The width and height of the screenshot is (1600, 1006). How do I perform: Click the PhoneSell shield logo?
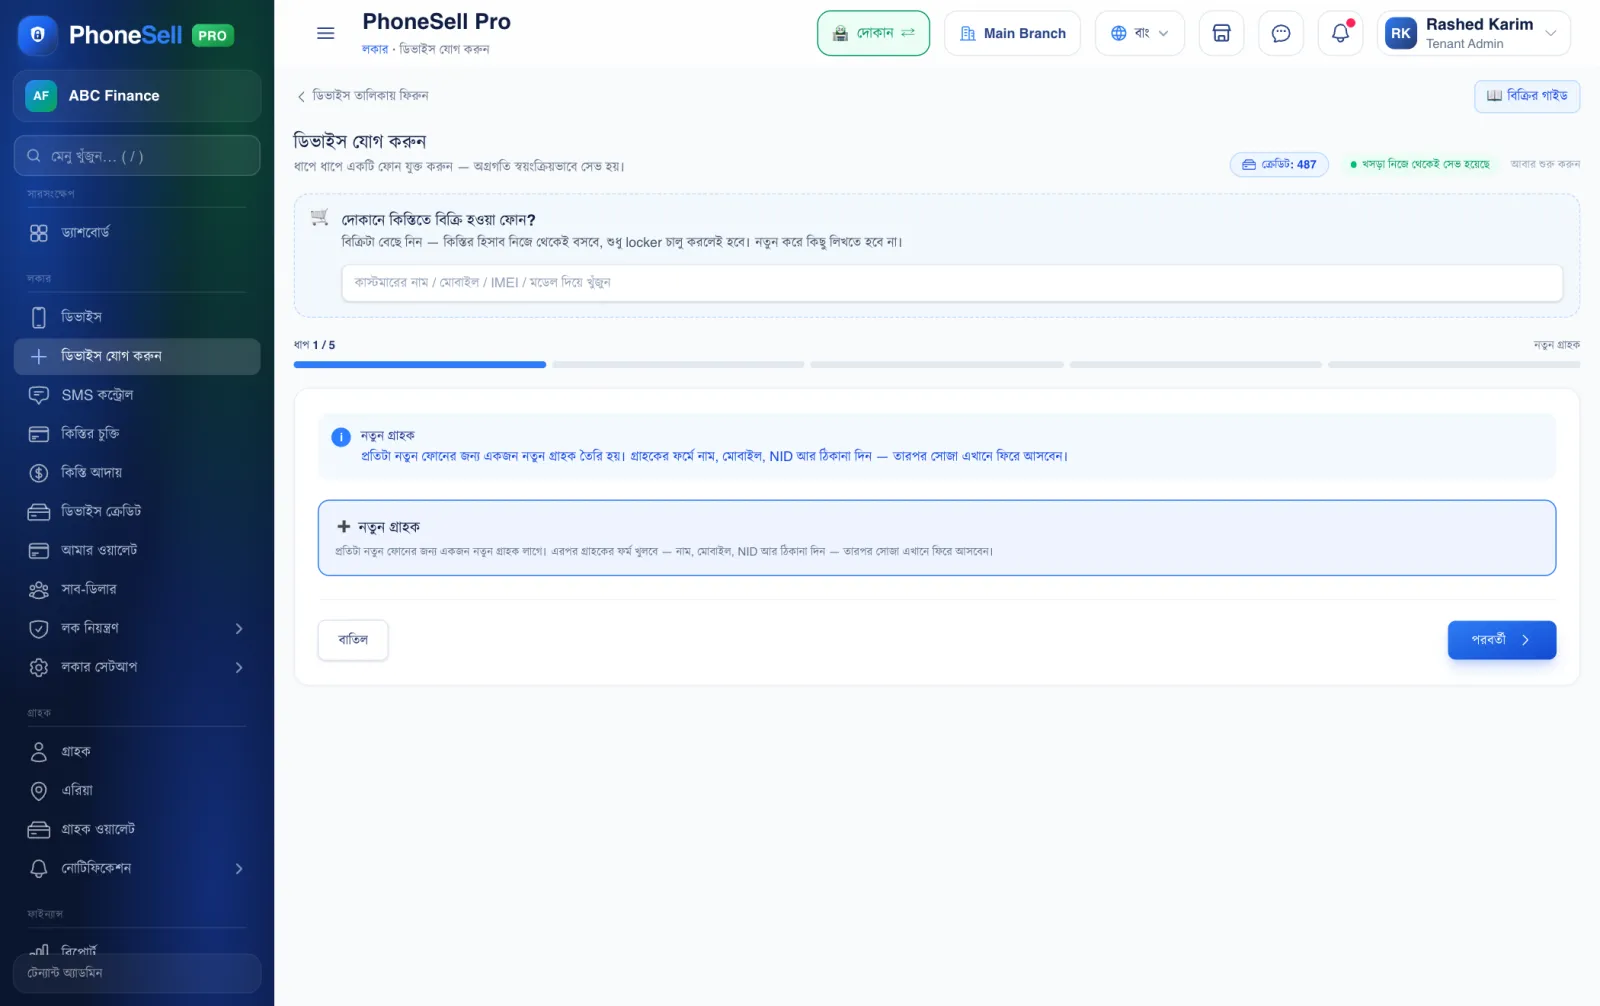click(x=38, y=35)
